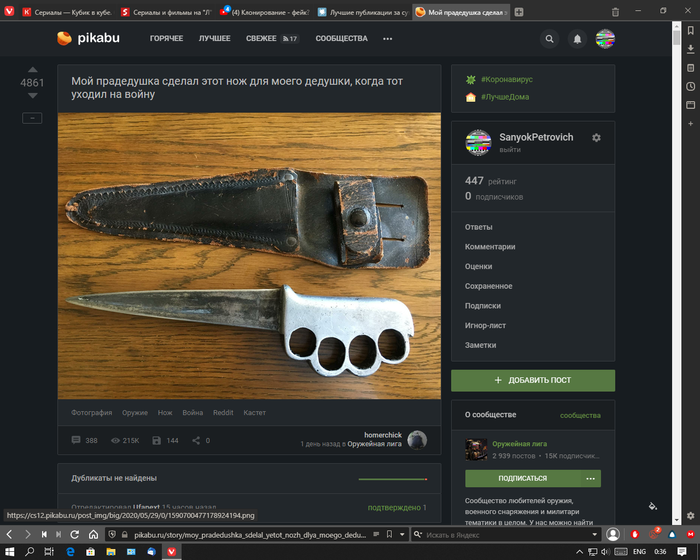Open Игнор-лист in profile menu
The height and width of the screenshot is (560, 700).
485,325
